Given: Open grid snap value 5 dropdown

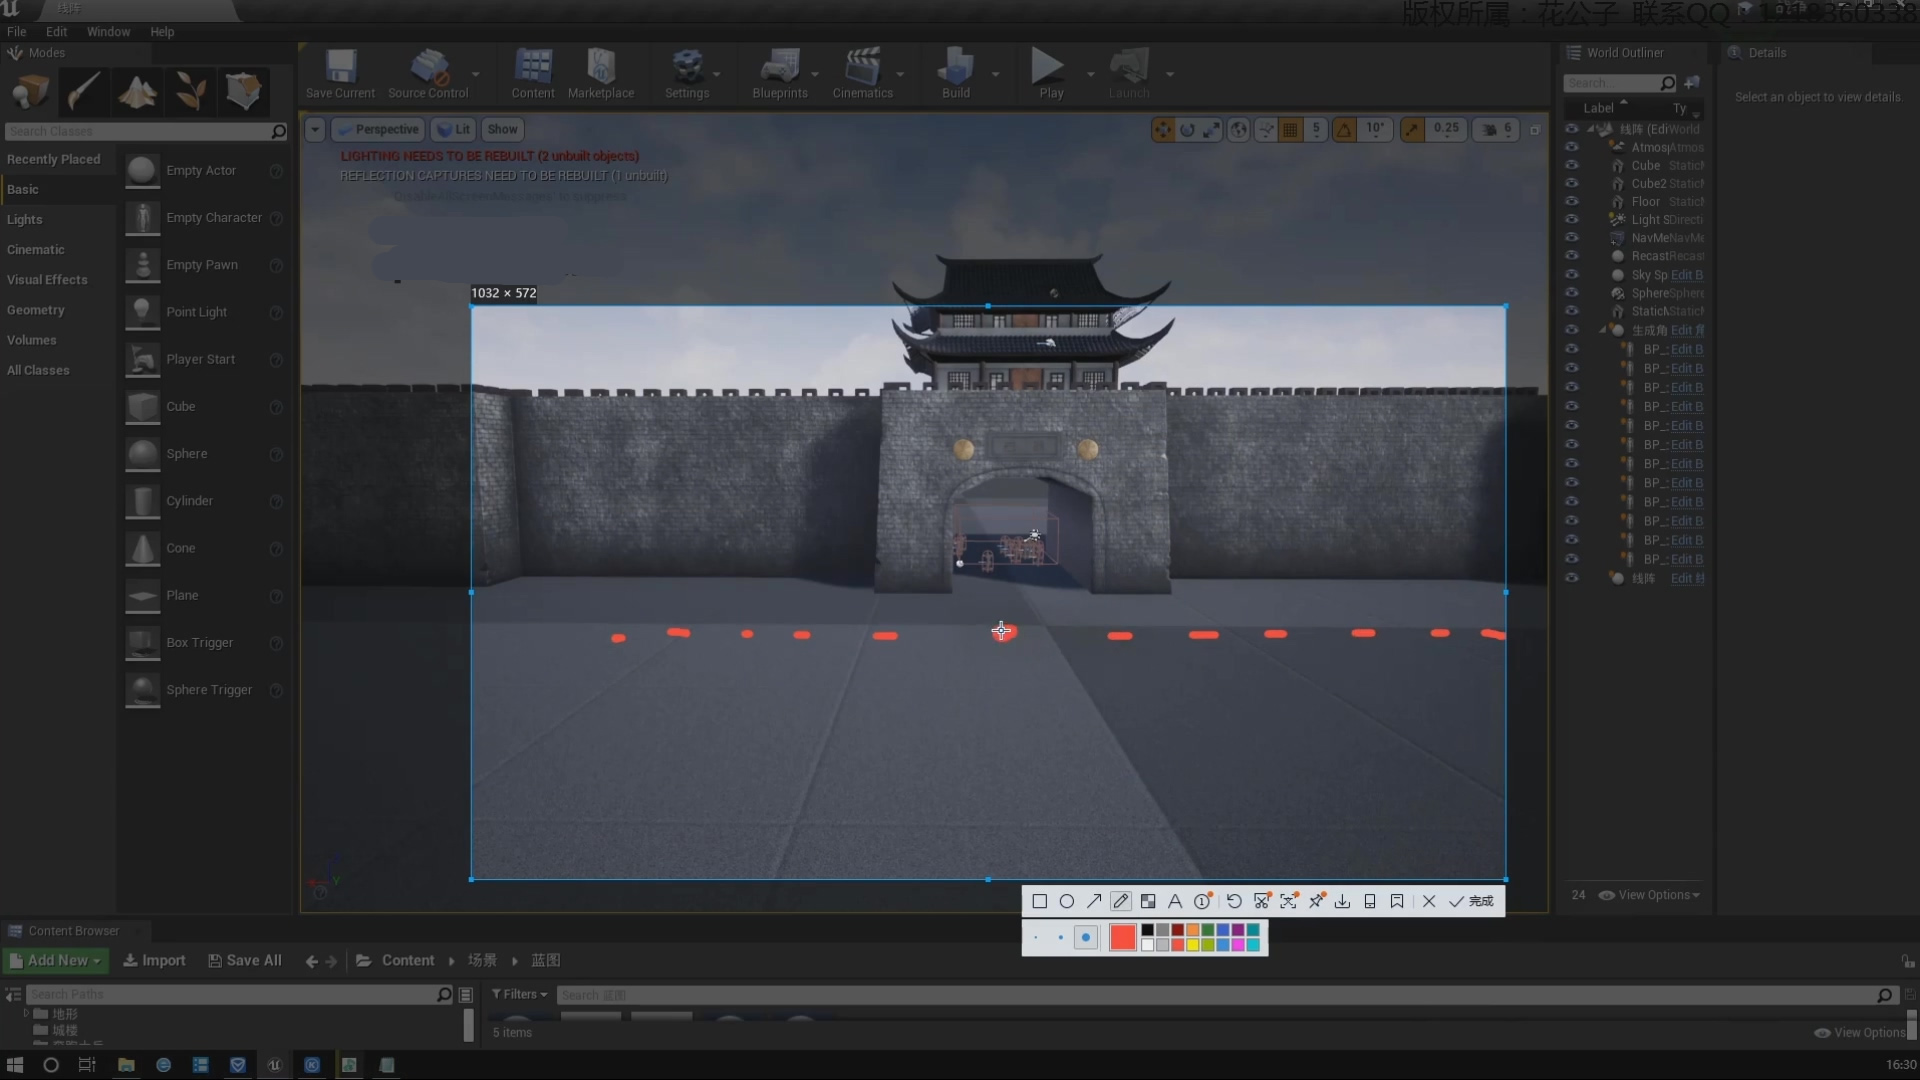Looking at the screenshot, I should click(x=1316, y=129).
